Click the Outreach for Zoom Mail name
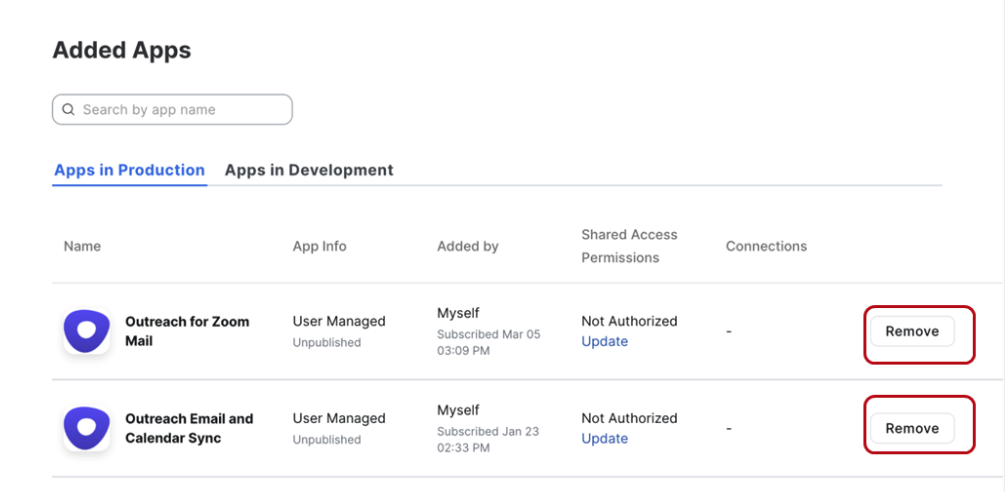This screenshot has height=492, width=1005. pos(187,331)
